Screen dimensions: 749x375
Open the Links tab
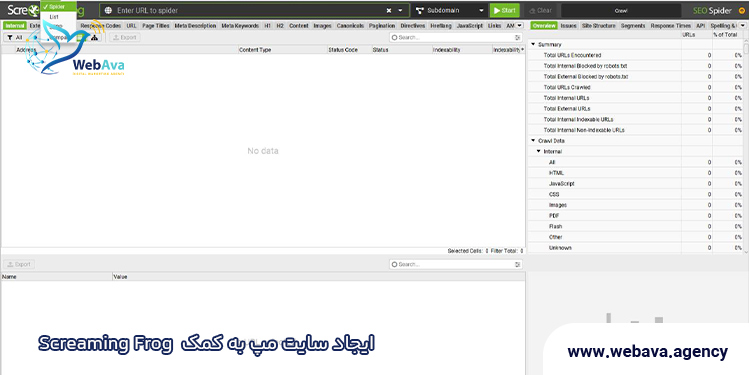click(495, 26)
